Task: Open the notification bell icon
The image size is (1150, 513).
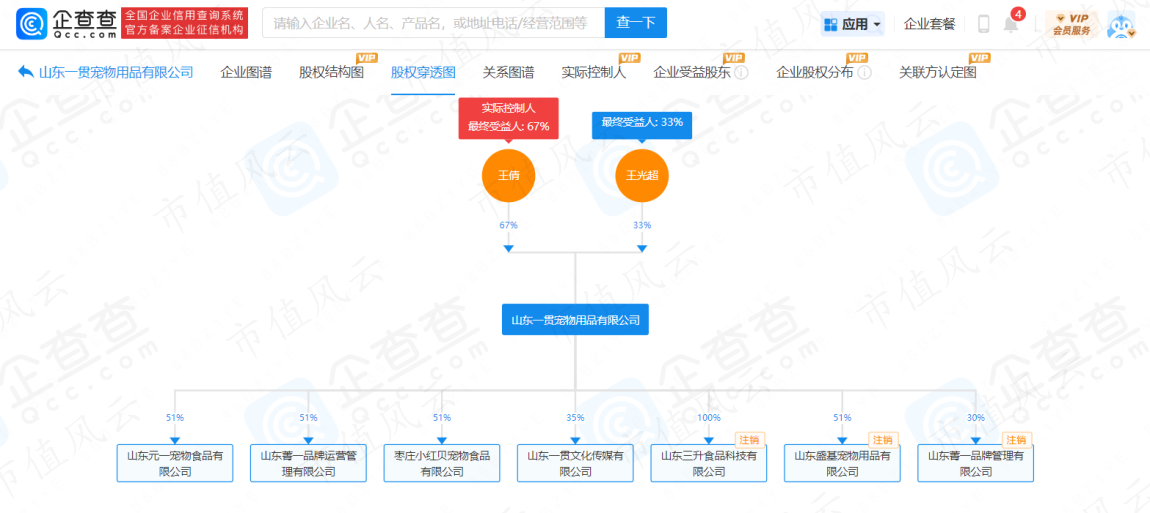Action: pos(1011,24)
